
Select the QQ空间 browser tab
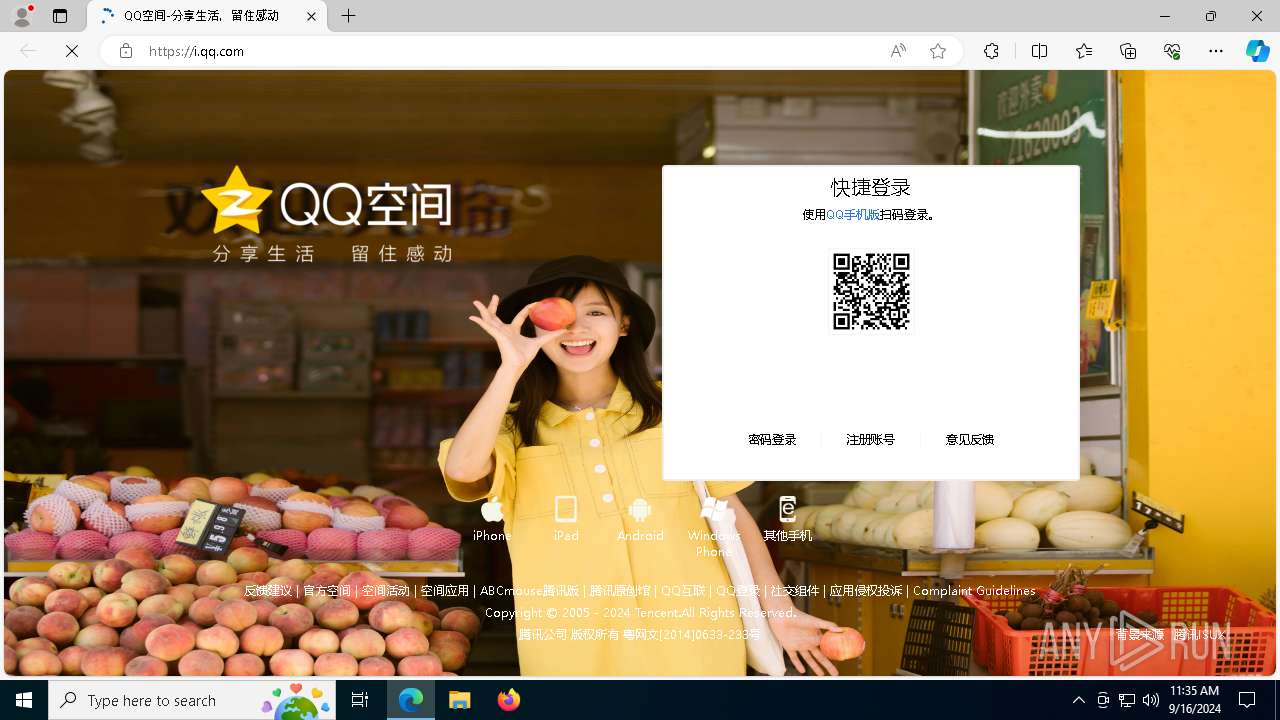pyautogui.click(x=208, y=16)
